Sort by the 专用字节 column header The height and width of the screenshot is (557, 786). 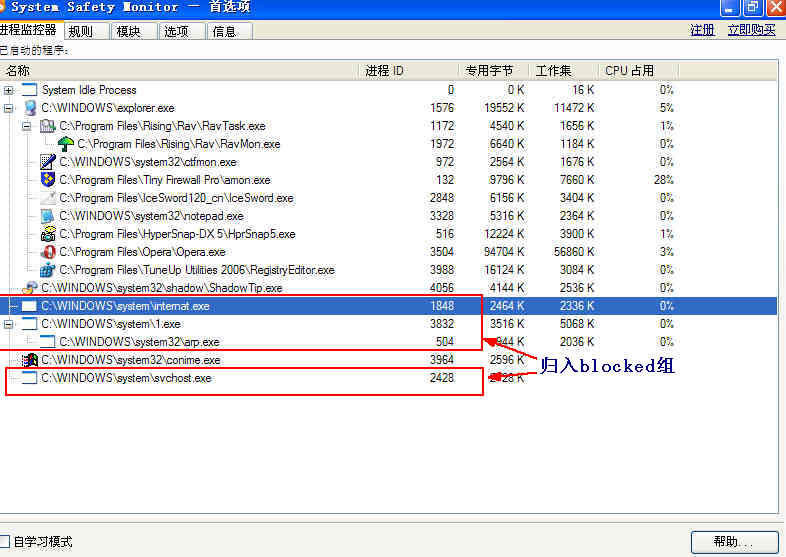[493, 71]
